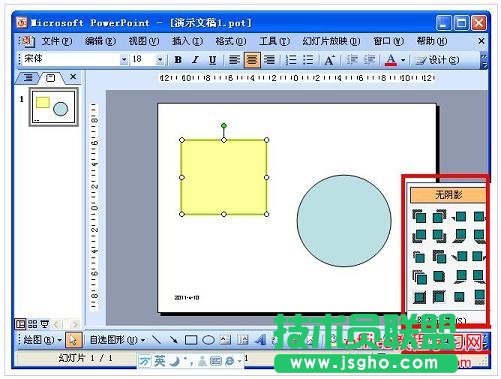Select the Line tool in drawing toolbar
Image resolution: width=501 pixels, height=379 pixels.
click(156, 340)
